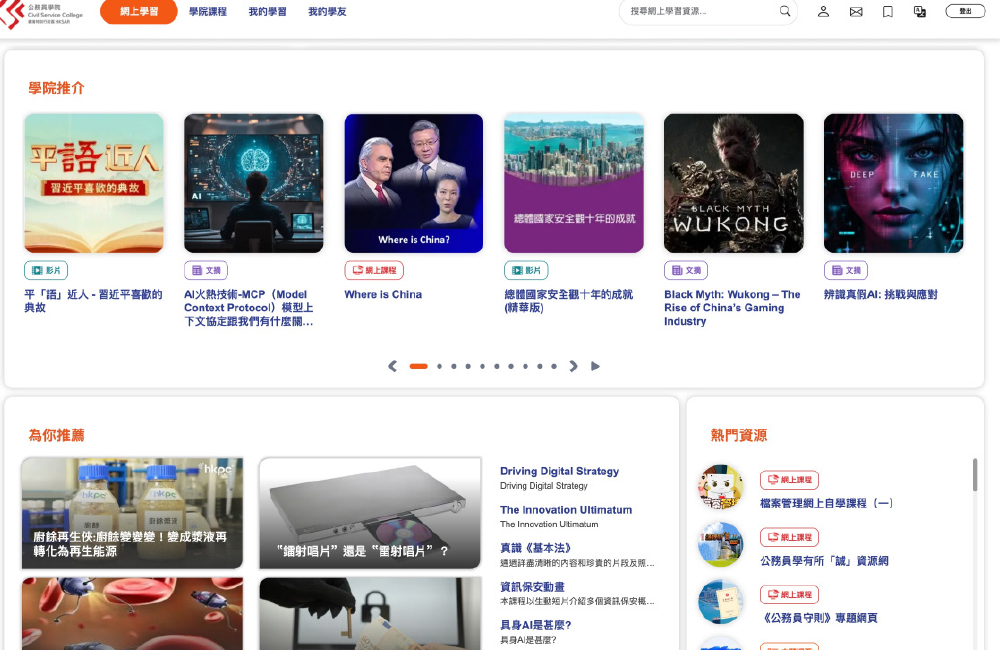
Task: Switch to 網上學習 tab
Action: point(139,12)
